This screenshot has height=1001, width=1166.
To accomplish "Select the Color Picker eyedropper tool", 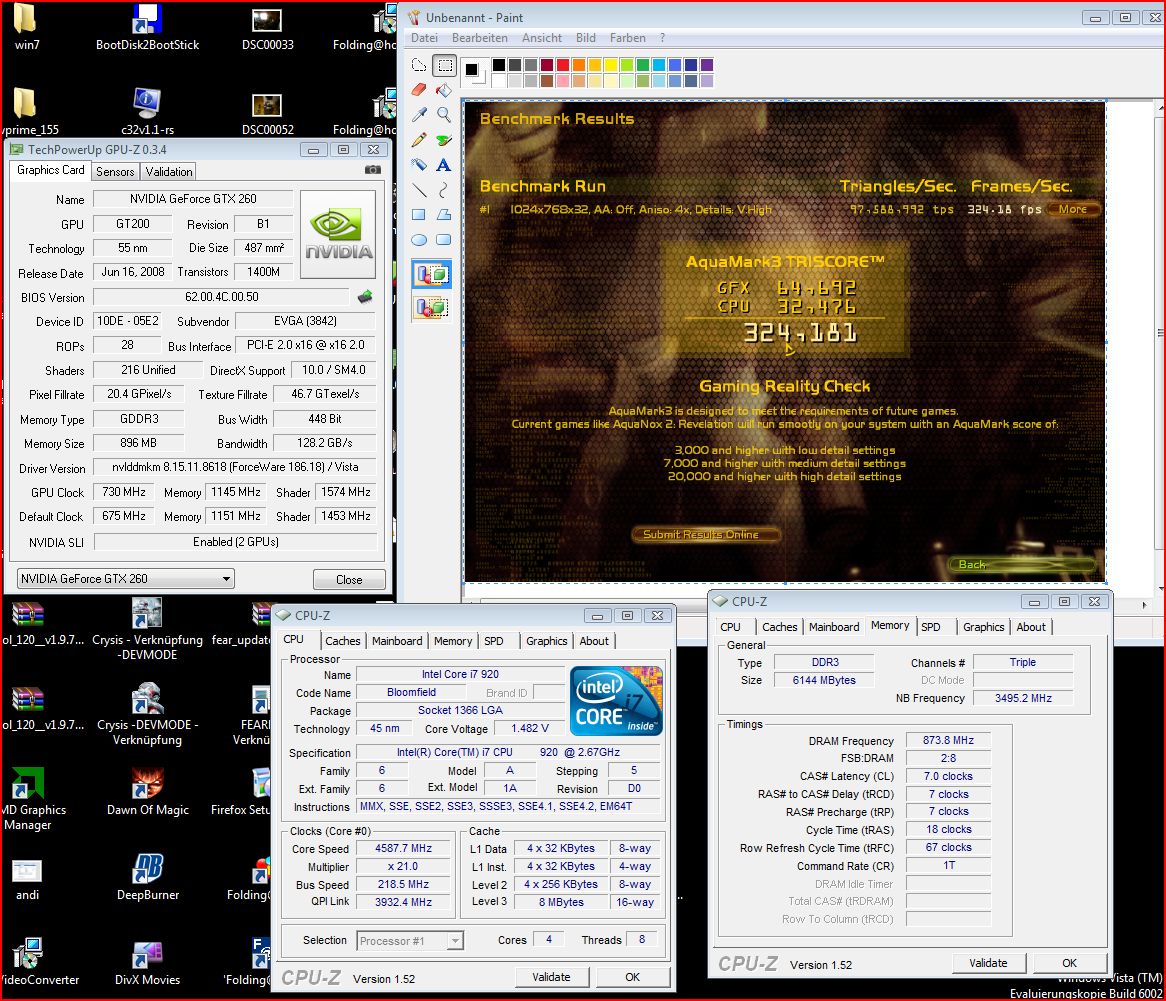I will coord(419,115).
